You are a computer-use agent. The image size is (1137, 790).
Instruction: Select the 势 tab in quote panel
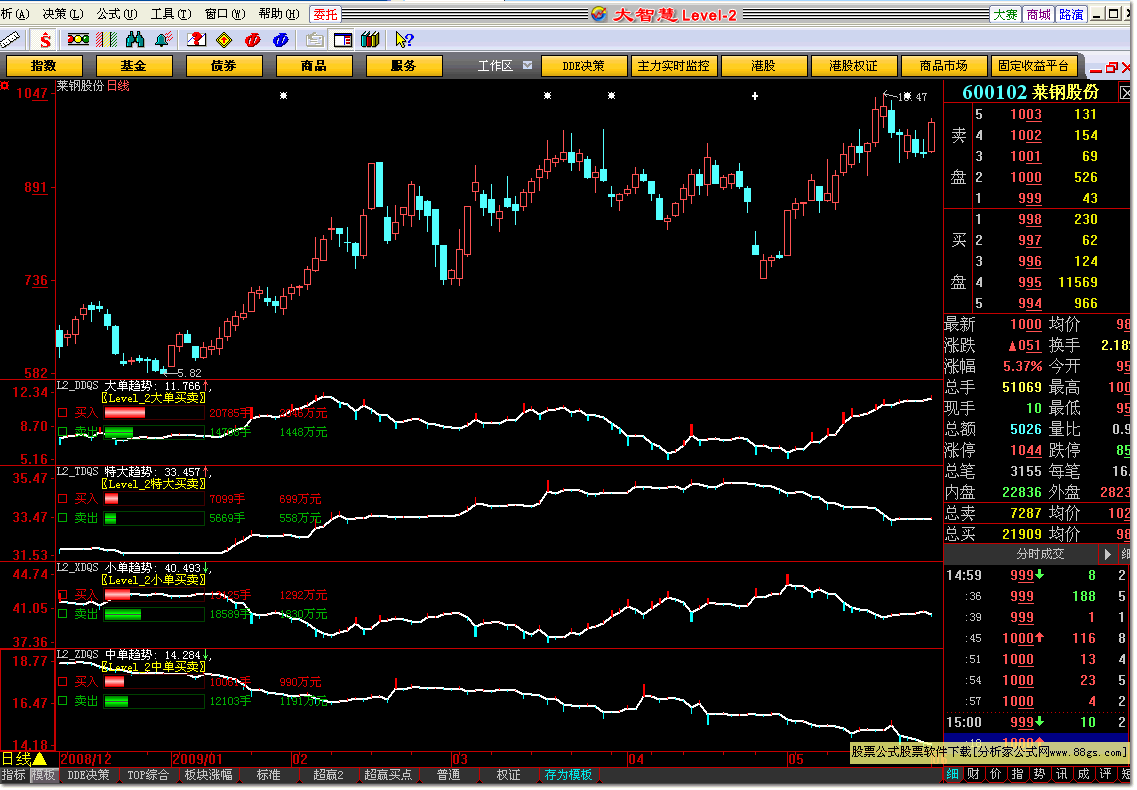pyautogui.click(x=1039, y=775)
